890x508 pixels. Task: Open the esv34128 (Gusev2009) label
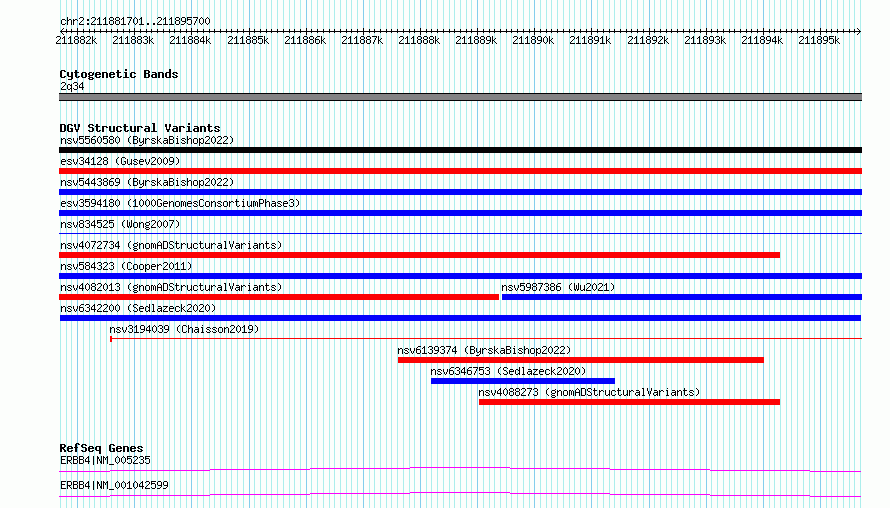pos(120,161)
